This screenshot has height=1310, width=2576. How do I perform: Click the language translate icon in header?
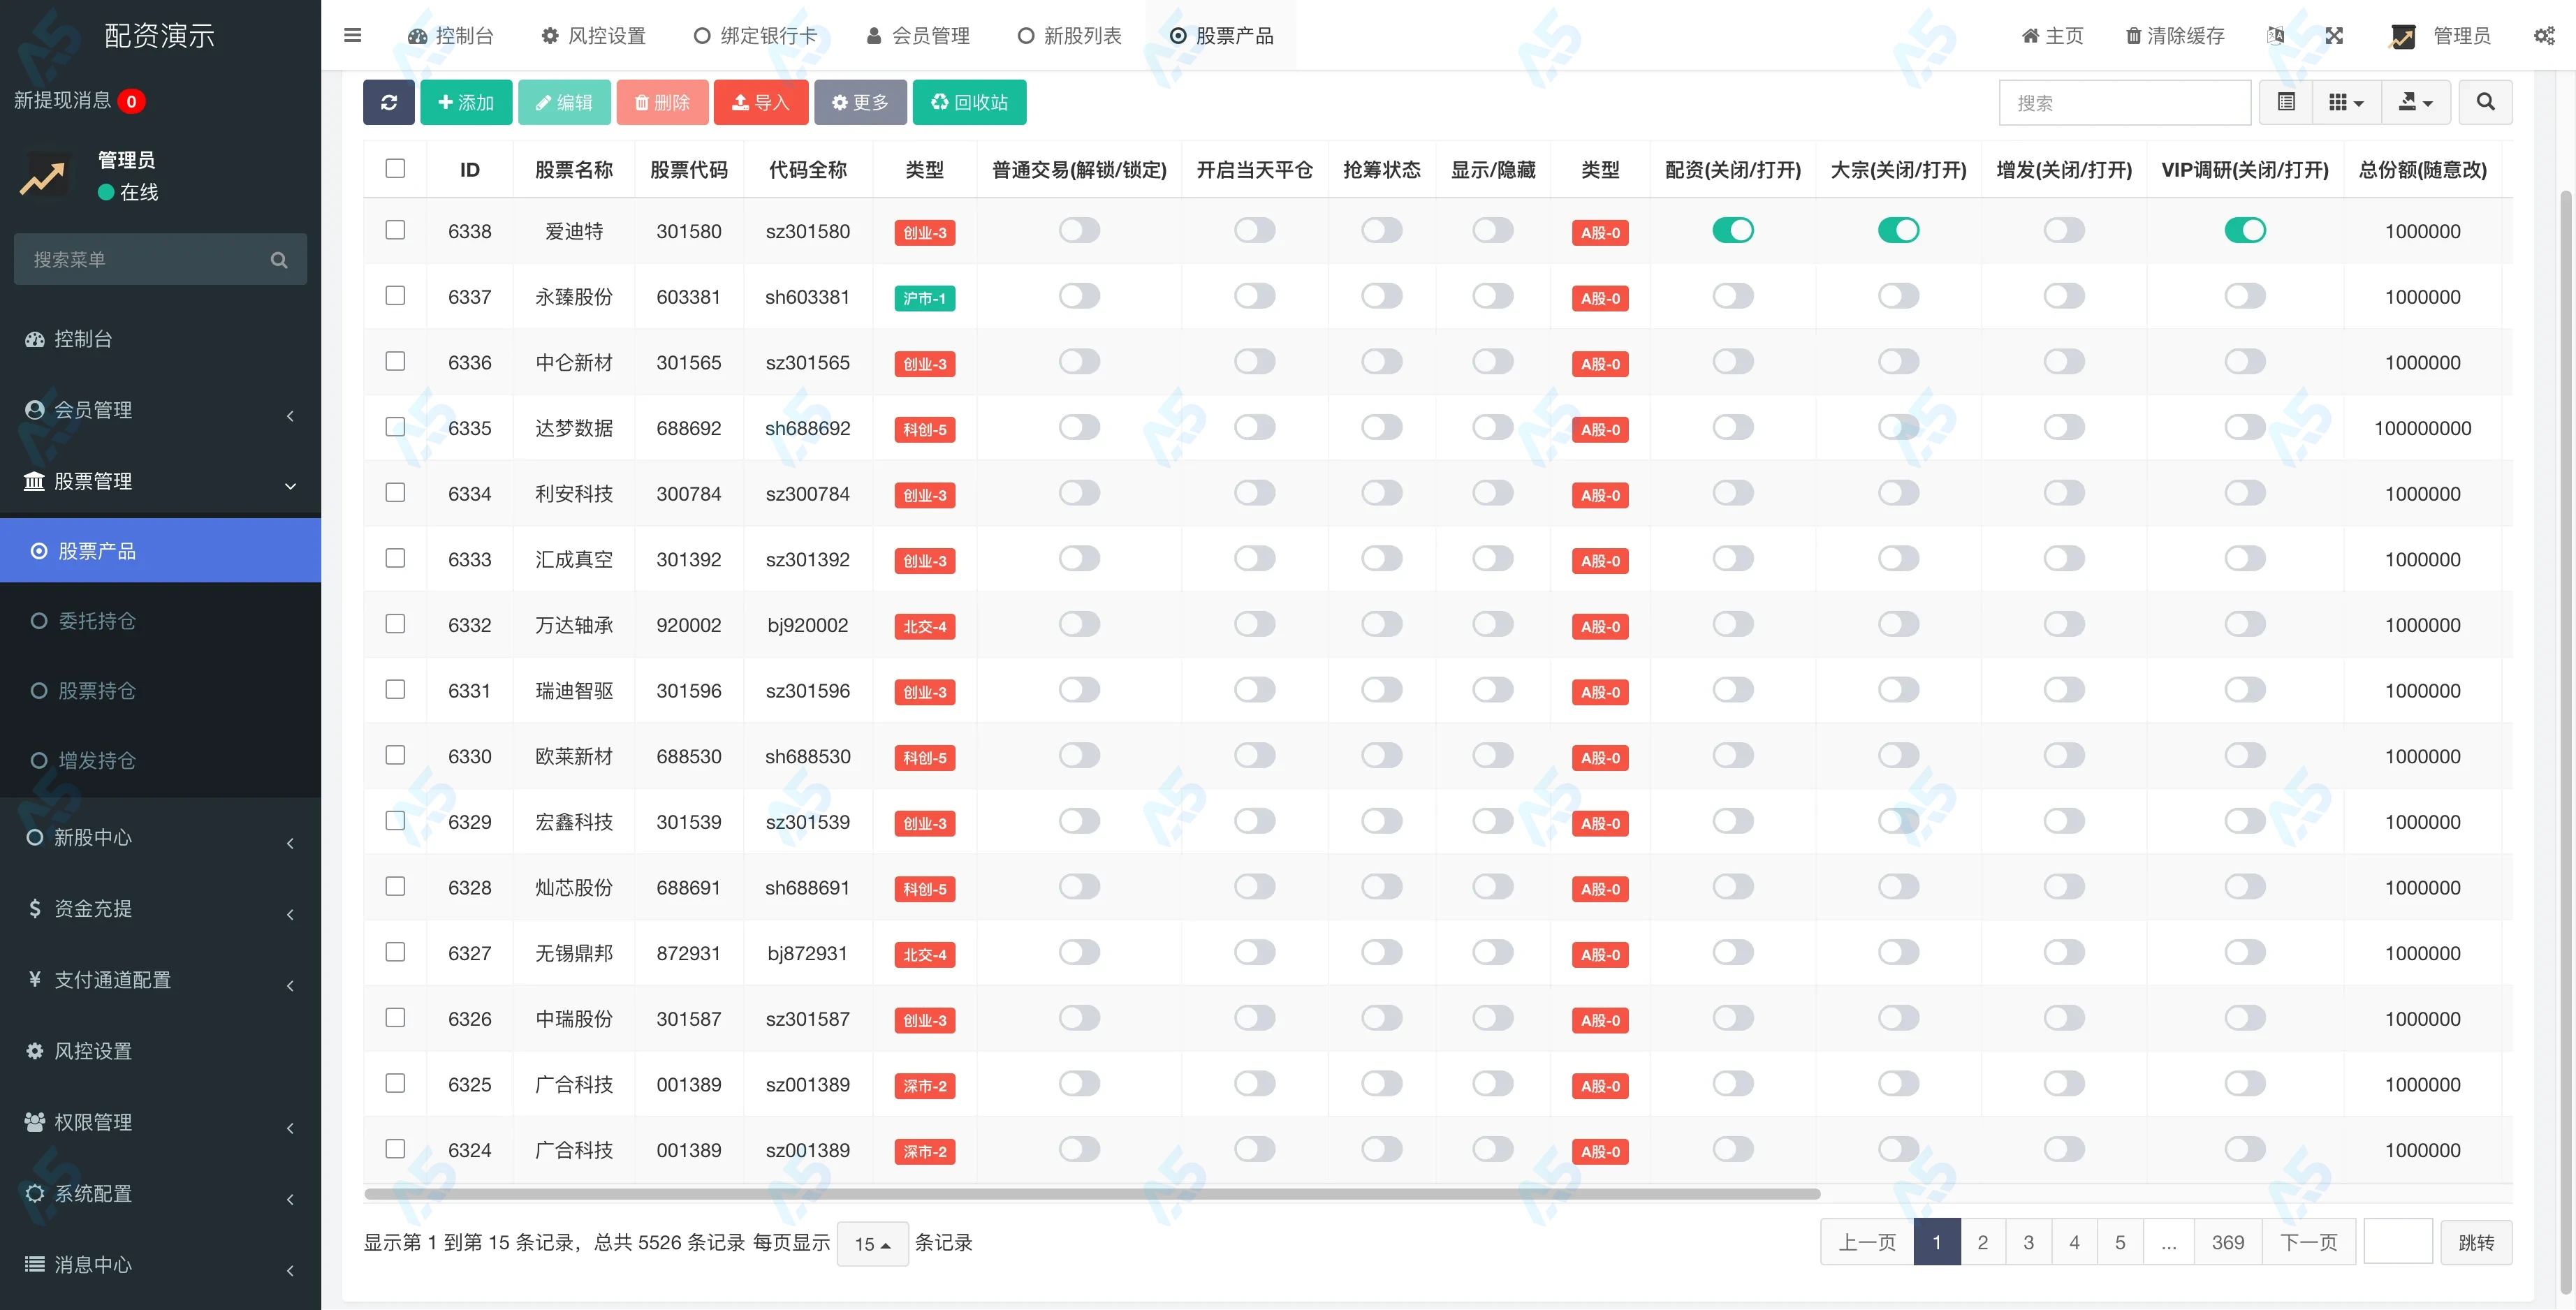pyautogui.click(x=2276, y=36)
